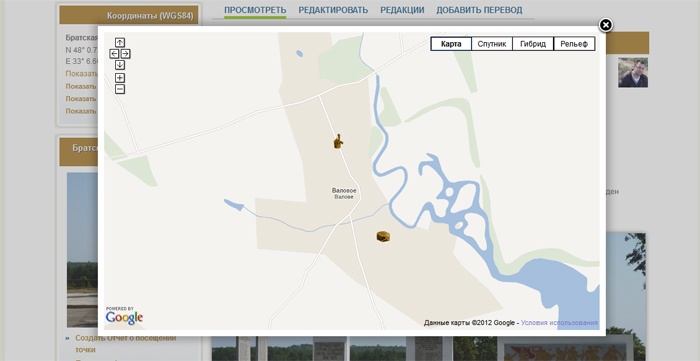Screen dimensions: 700x361
Task: Pan the map down with arrow icon
Action: (x=120, y=65)
